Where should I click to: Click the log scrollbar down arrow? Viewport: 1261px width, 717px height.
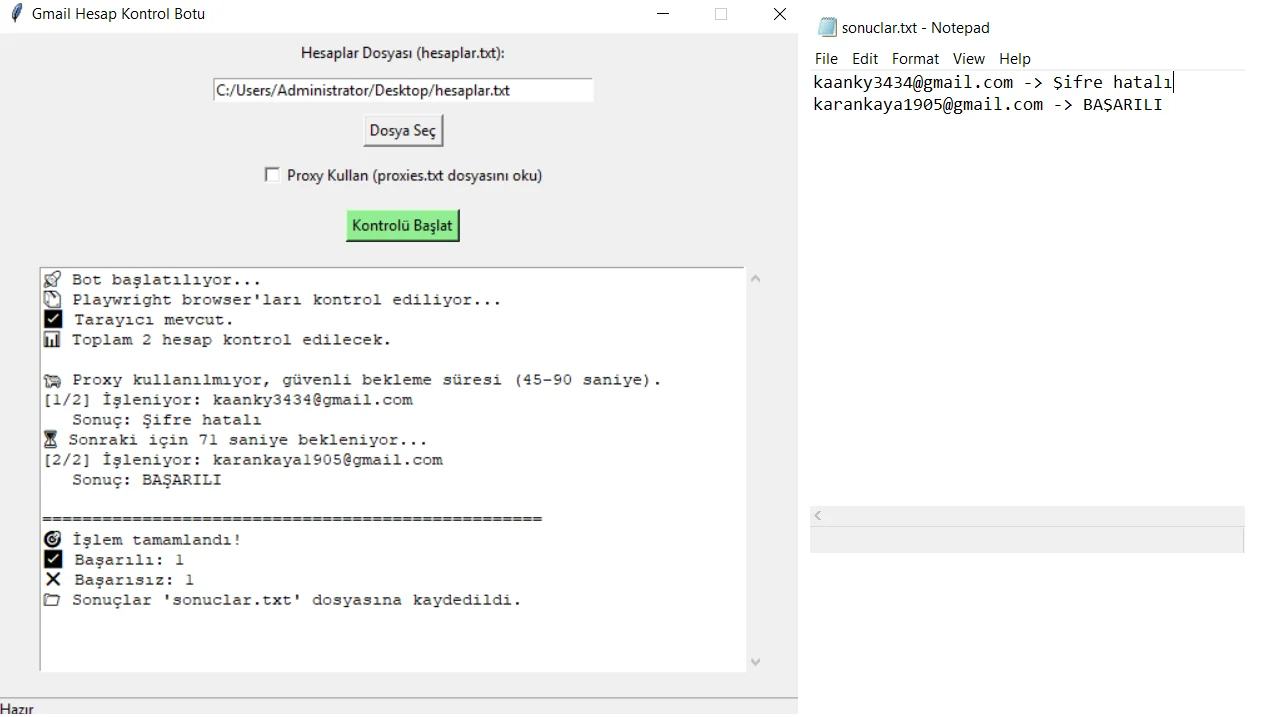[x=755, y=661]
